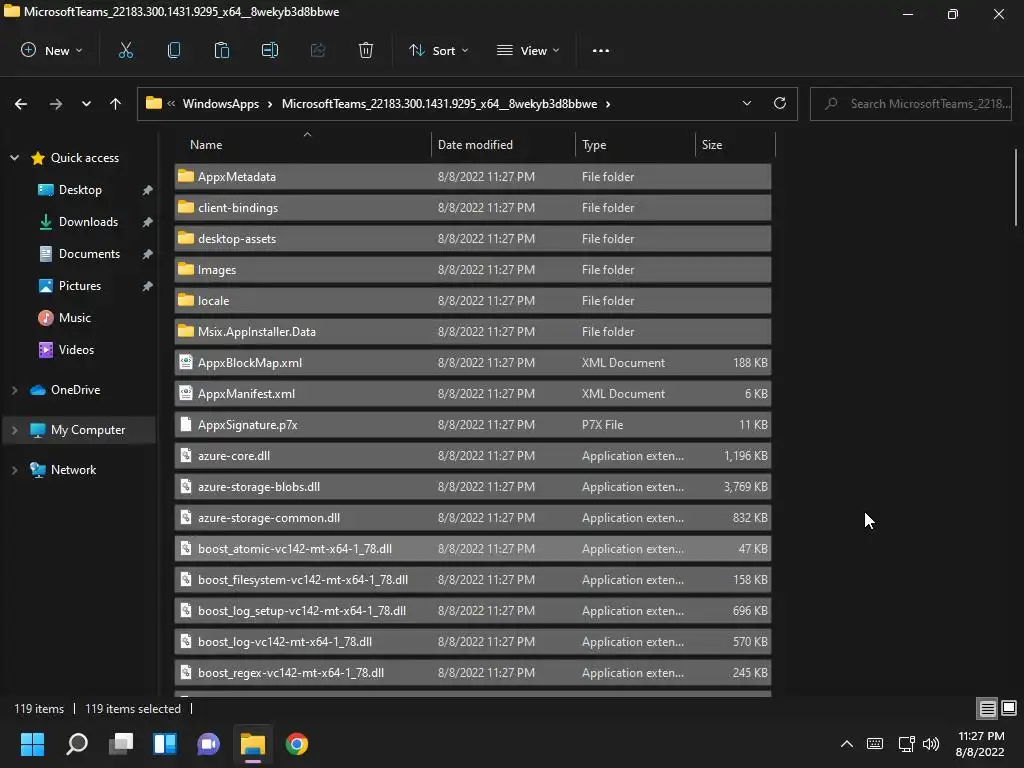Screen dimensions: 1024x768
Task: Open the See more ellipsis menu
Action: tap(601, 51)
